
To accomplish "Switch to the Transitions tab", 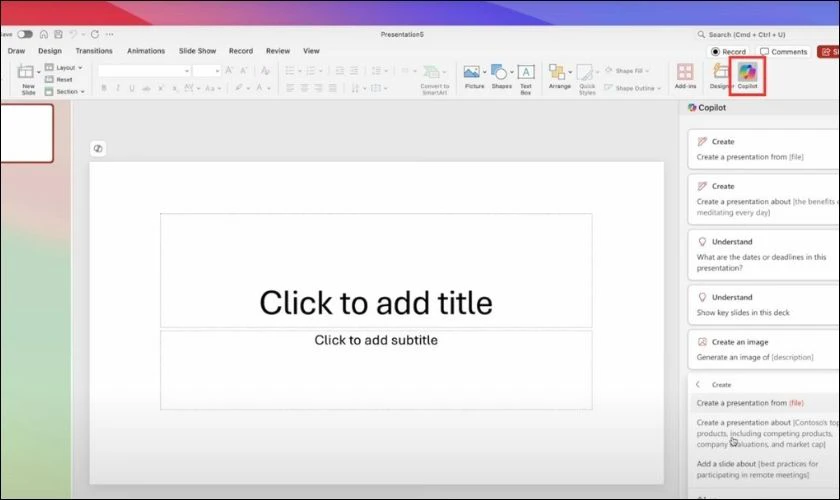I will [x=94, y=51].
